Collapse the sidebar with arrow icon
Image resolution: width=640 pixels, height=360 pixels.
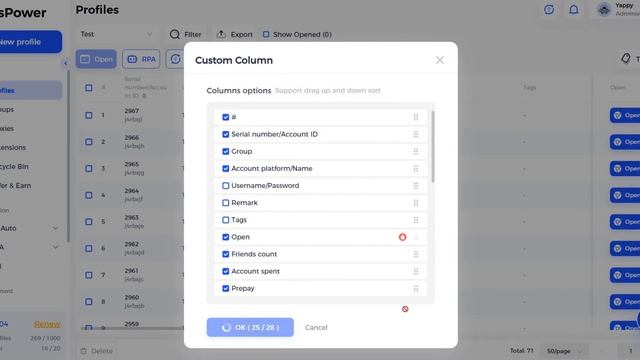coord(65,63)
